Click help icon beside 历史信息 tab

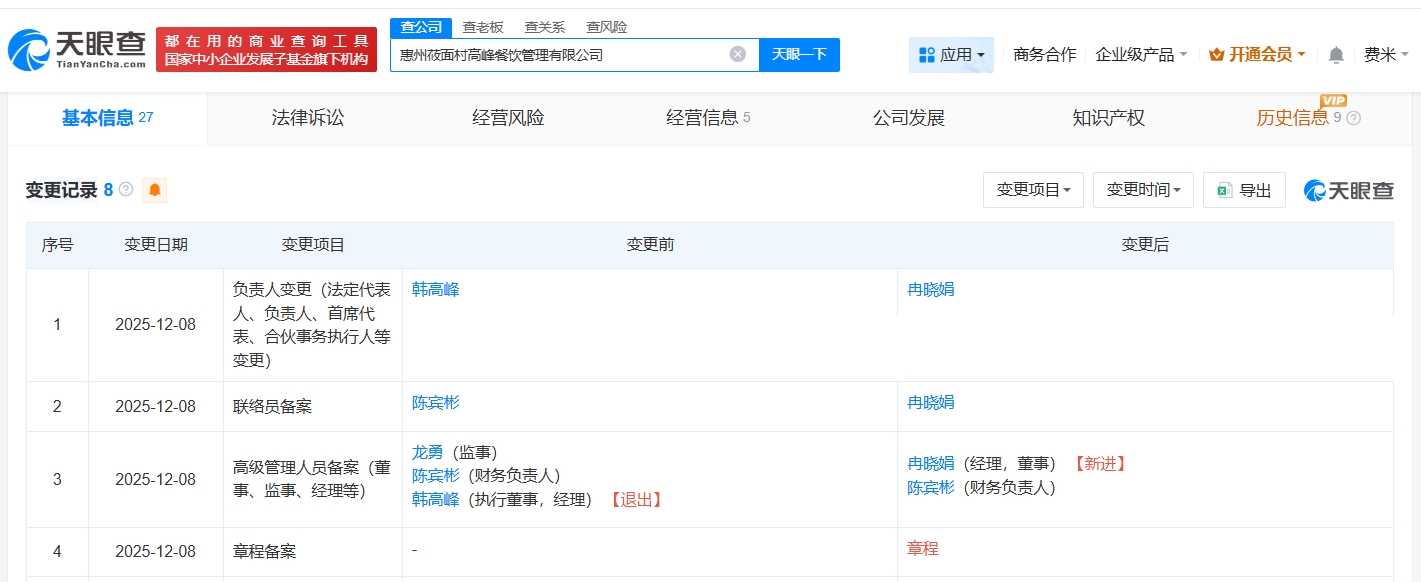pyautogui.click(x=1354, y=118)
